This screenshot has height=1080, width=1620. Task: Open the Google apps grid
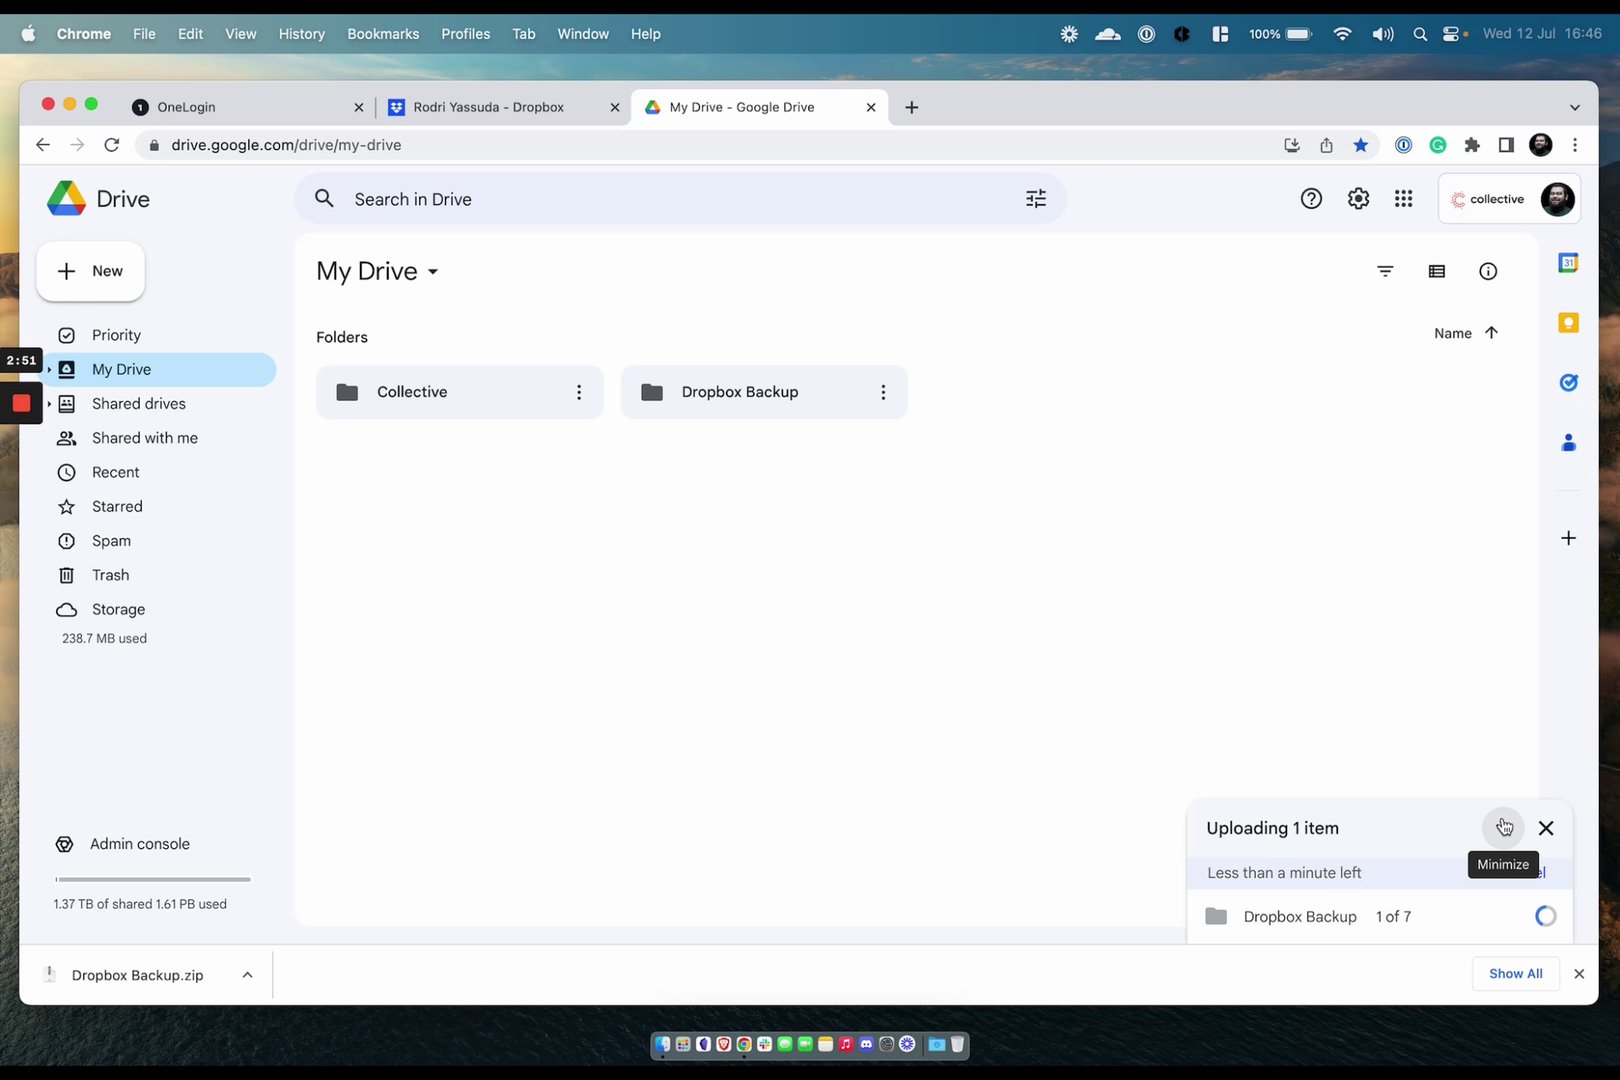click(1403, 198)
